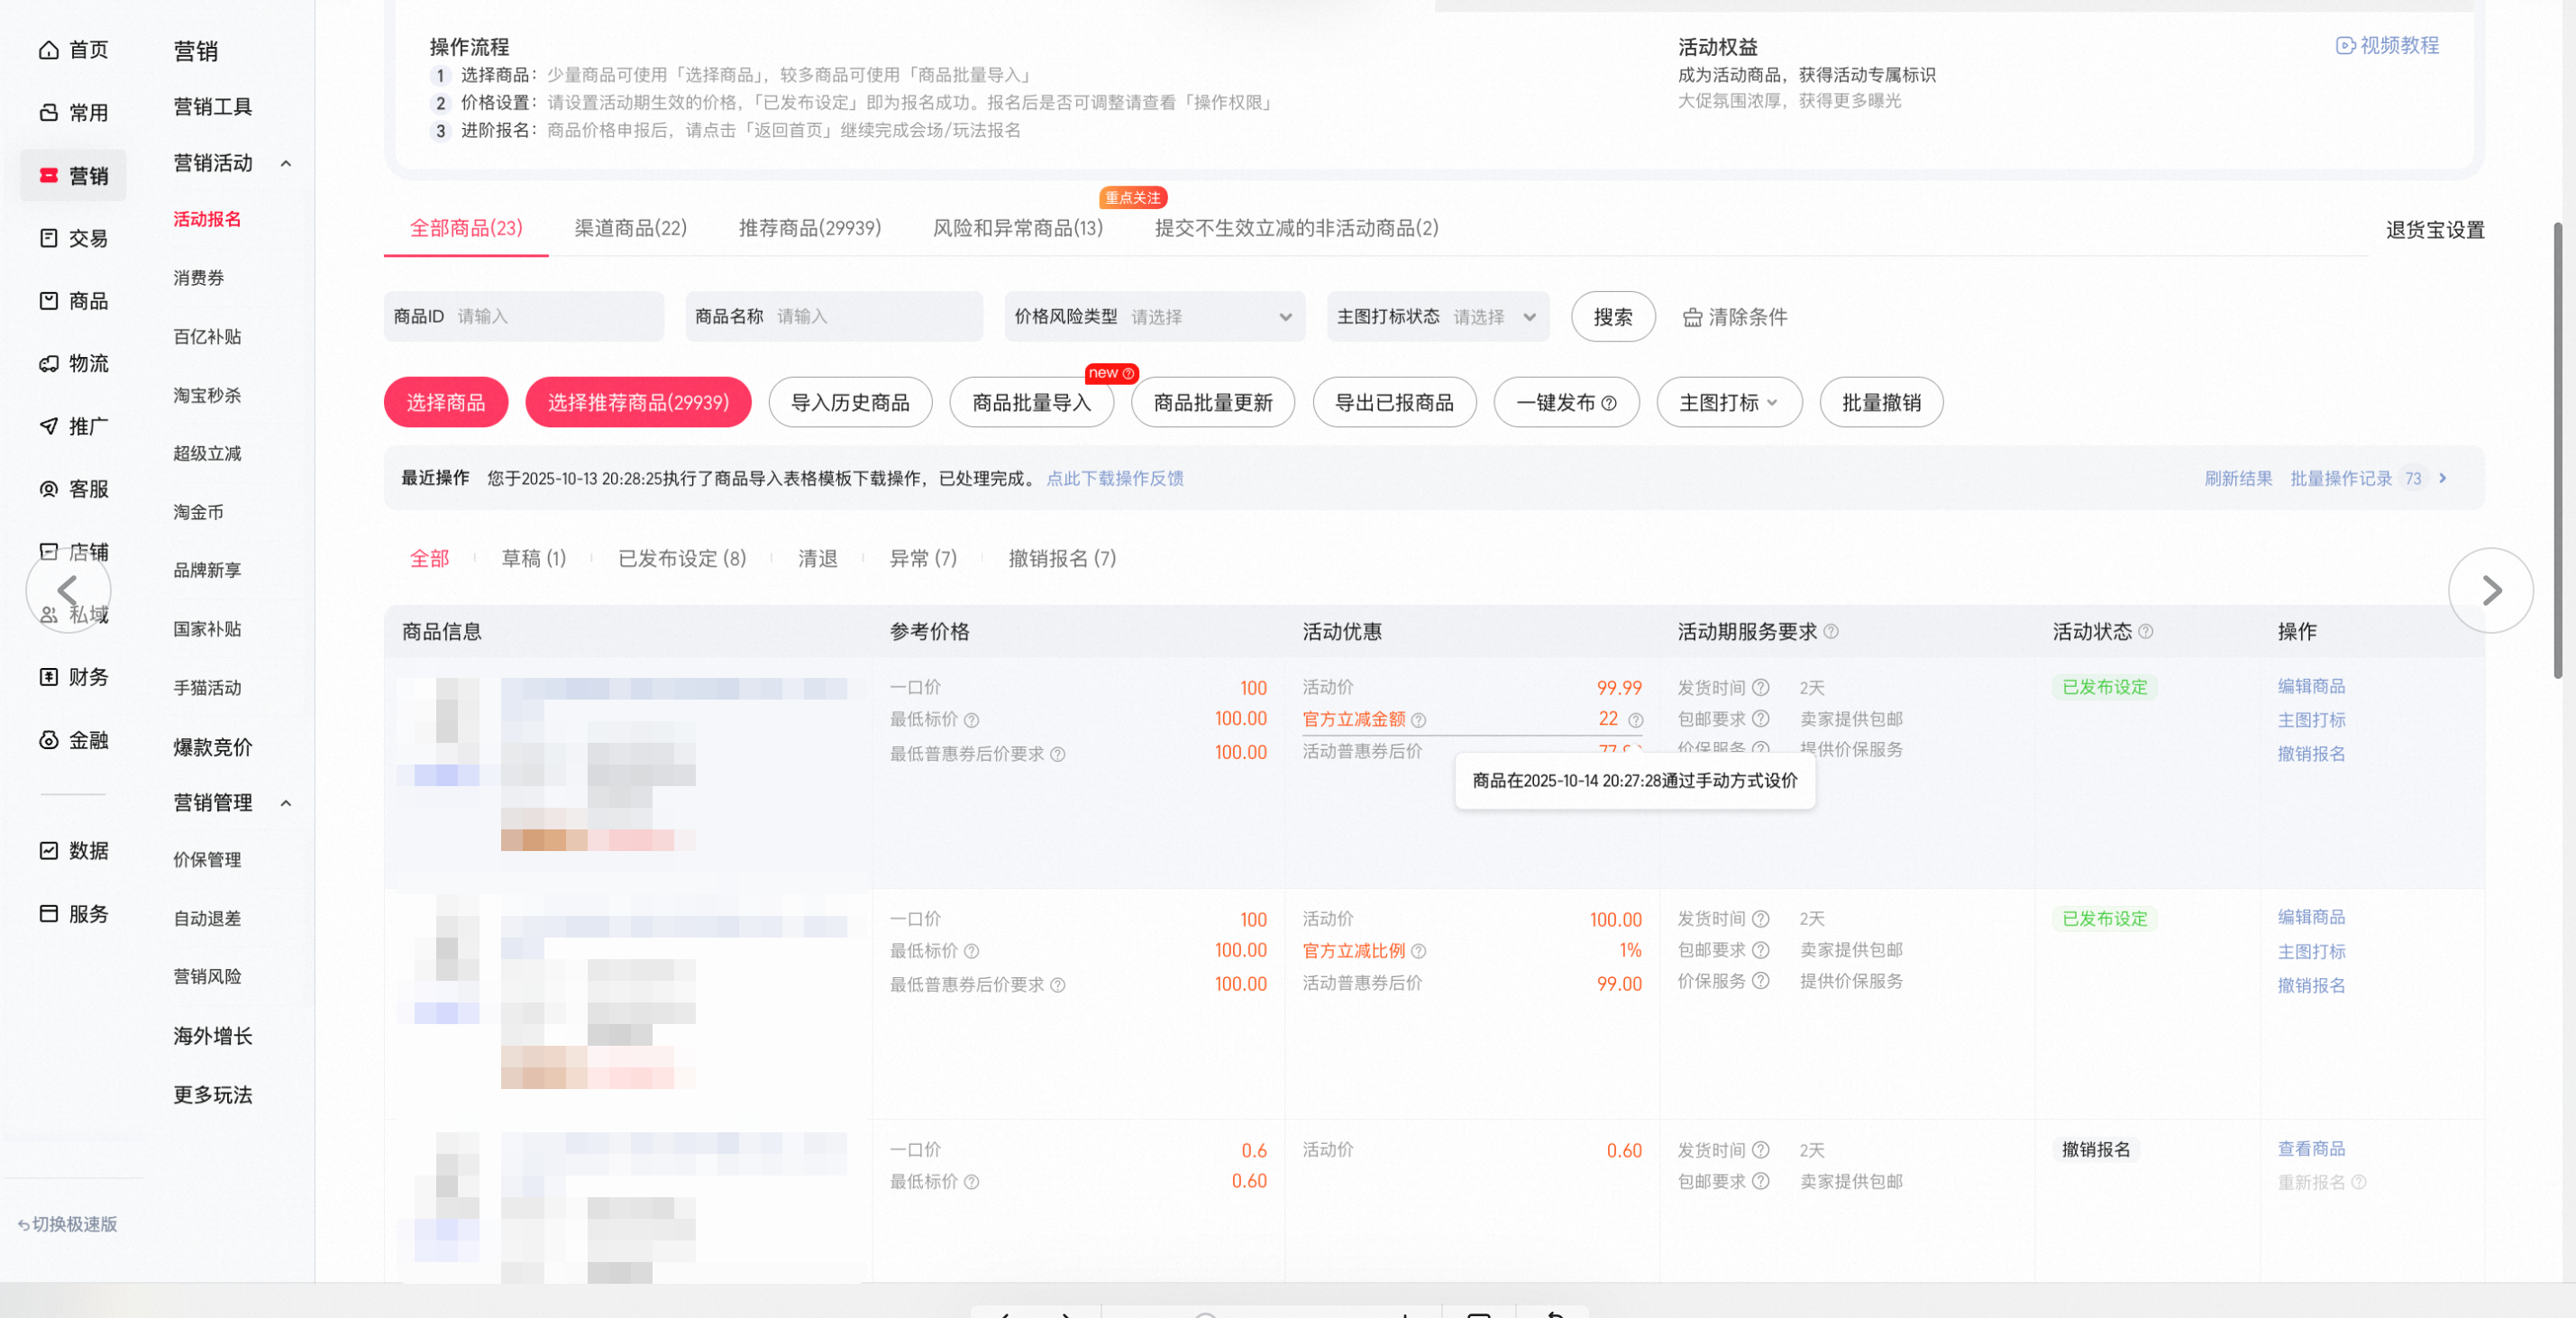Focus the 商品名称 input field
2576x1318 pixels.
coord(834,317)
